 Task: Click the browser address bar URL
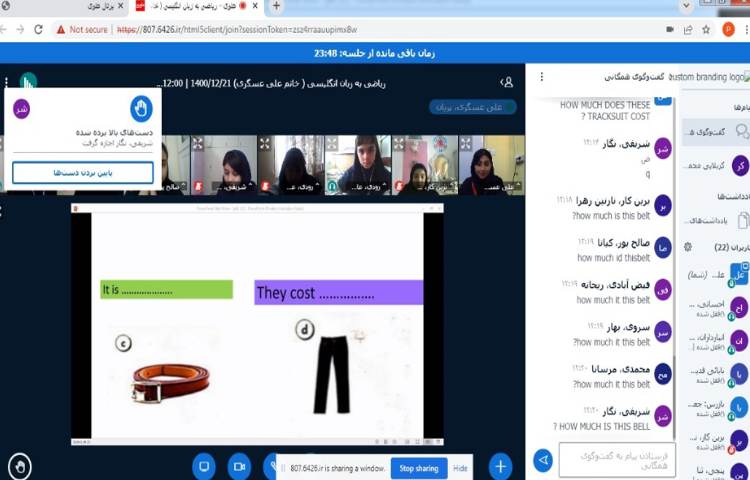(237, 30)
